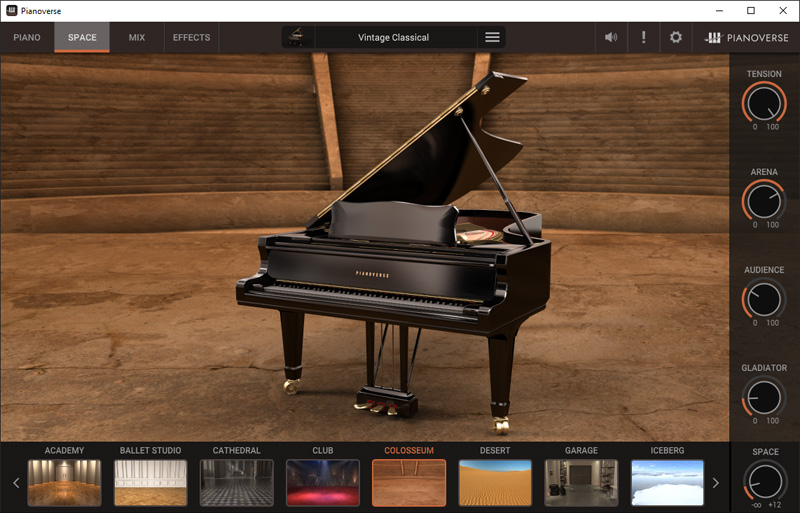Open the Vintage Classical preset selector
The width and height of the screenshot is (800, 513).
[393, 38]
